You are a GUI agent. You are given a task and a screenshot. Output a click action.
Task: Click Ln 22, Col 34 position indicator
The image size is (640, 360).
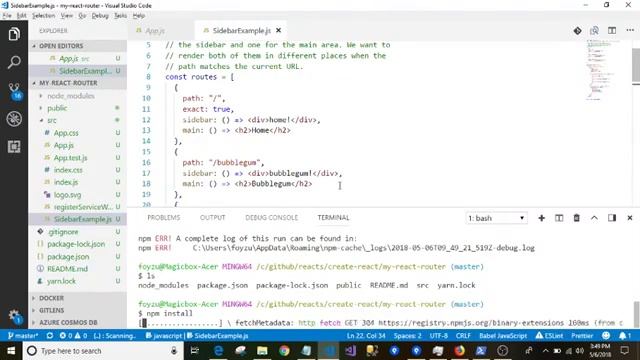(366, 336)
